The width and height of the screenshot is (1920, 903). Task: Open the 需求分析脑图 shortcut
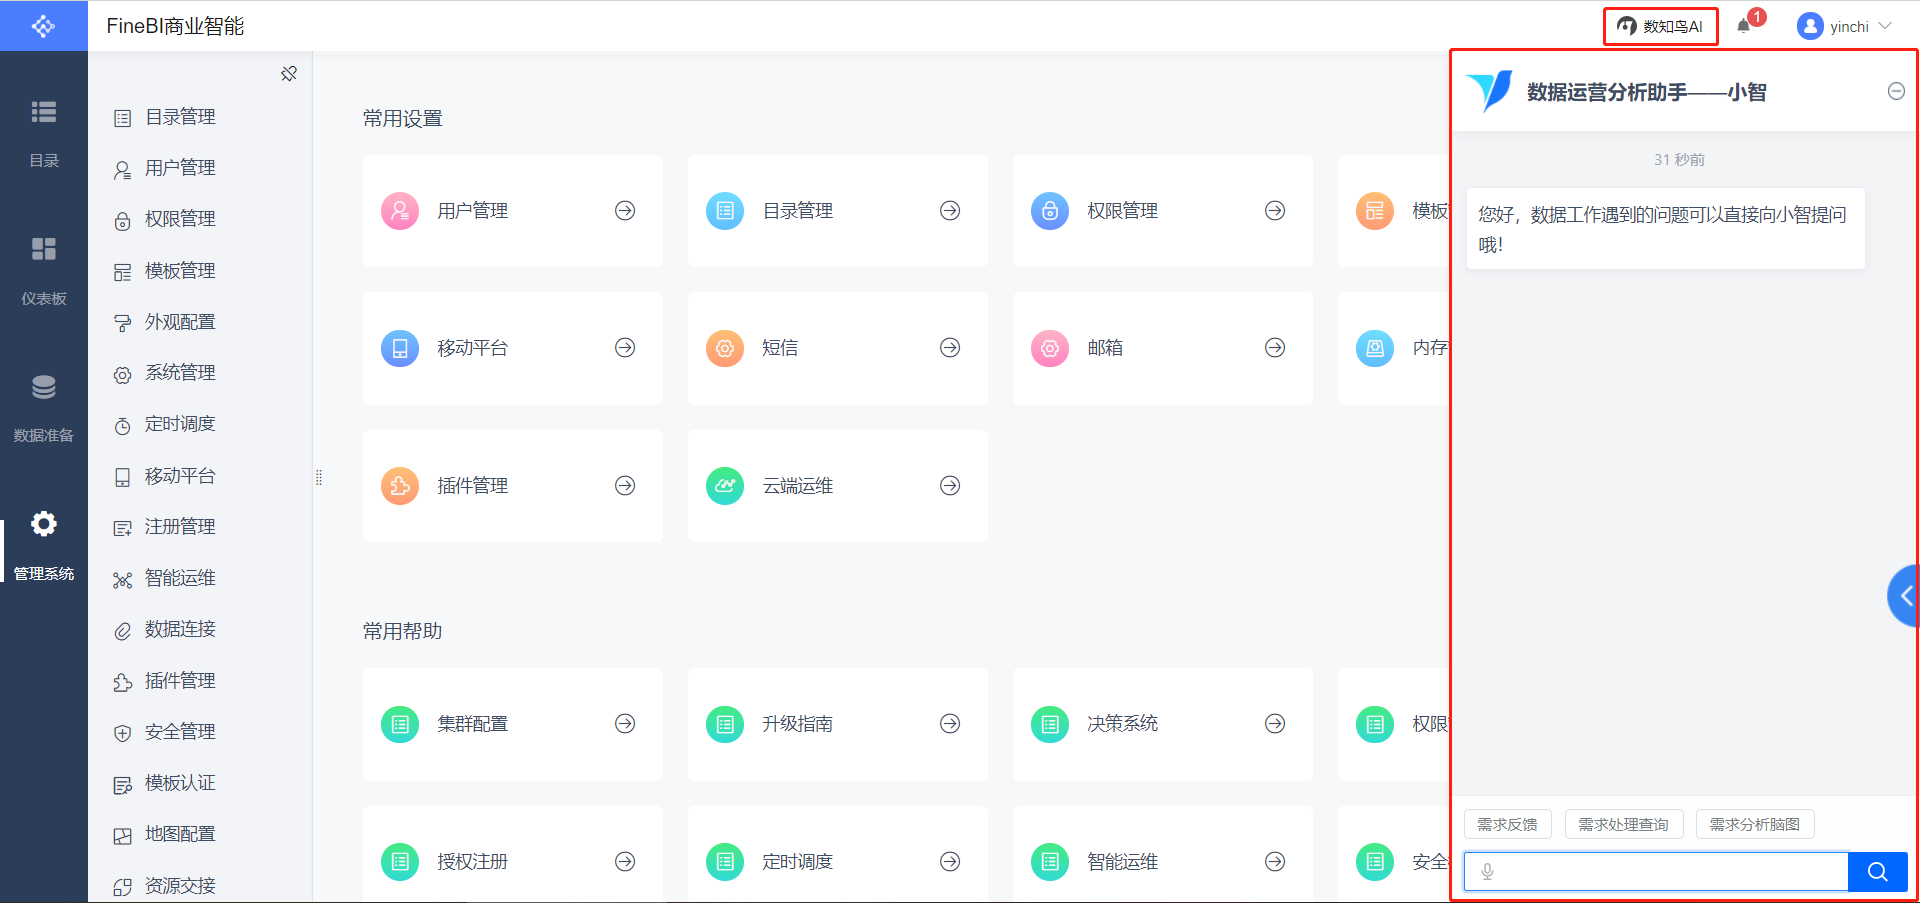(x=1754, y=824)
